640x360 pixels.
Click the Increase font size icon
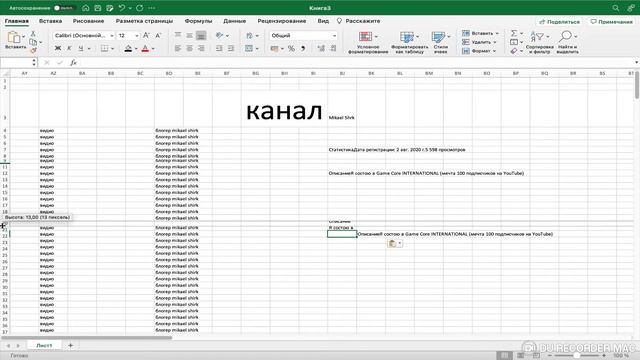(146, 36)
